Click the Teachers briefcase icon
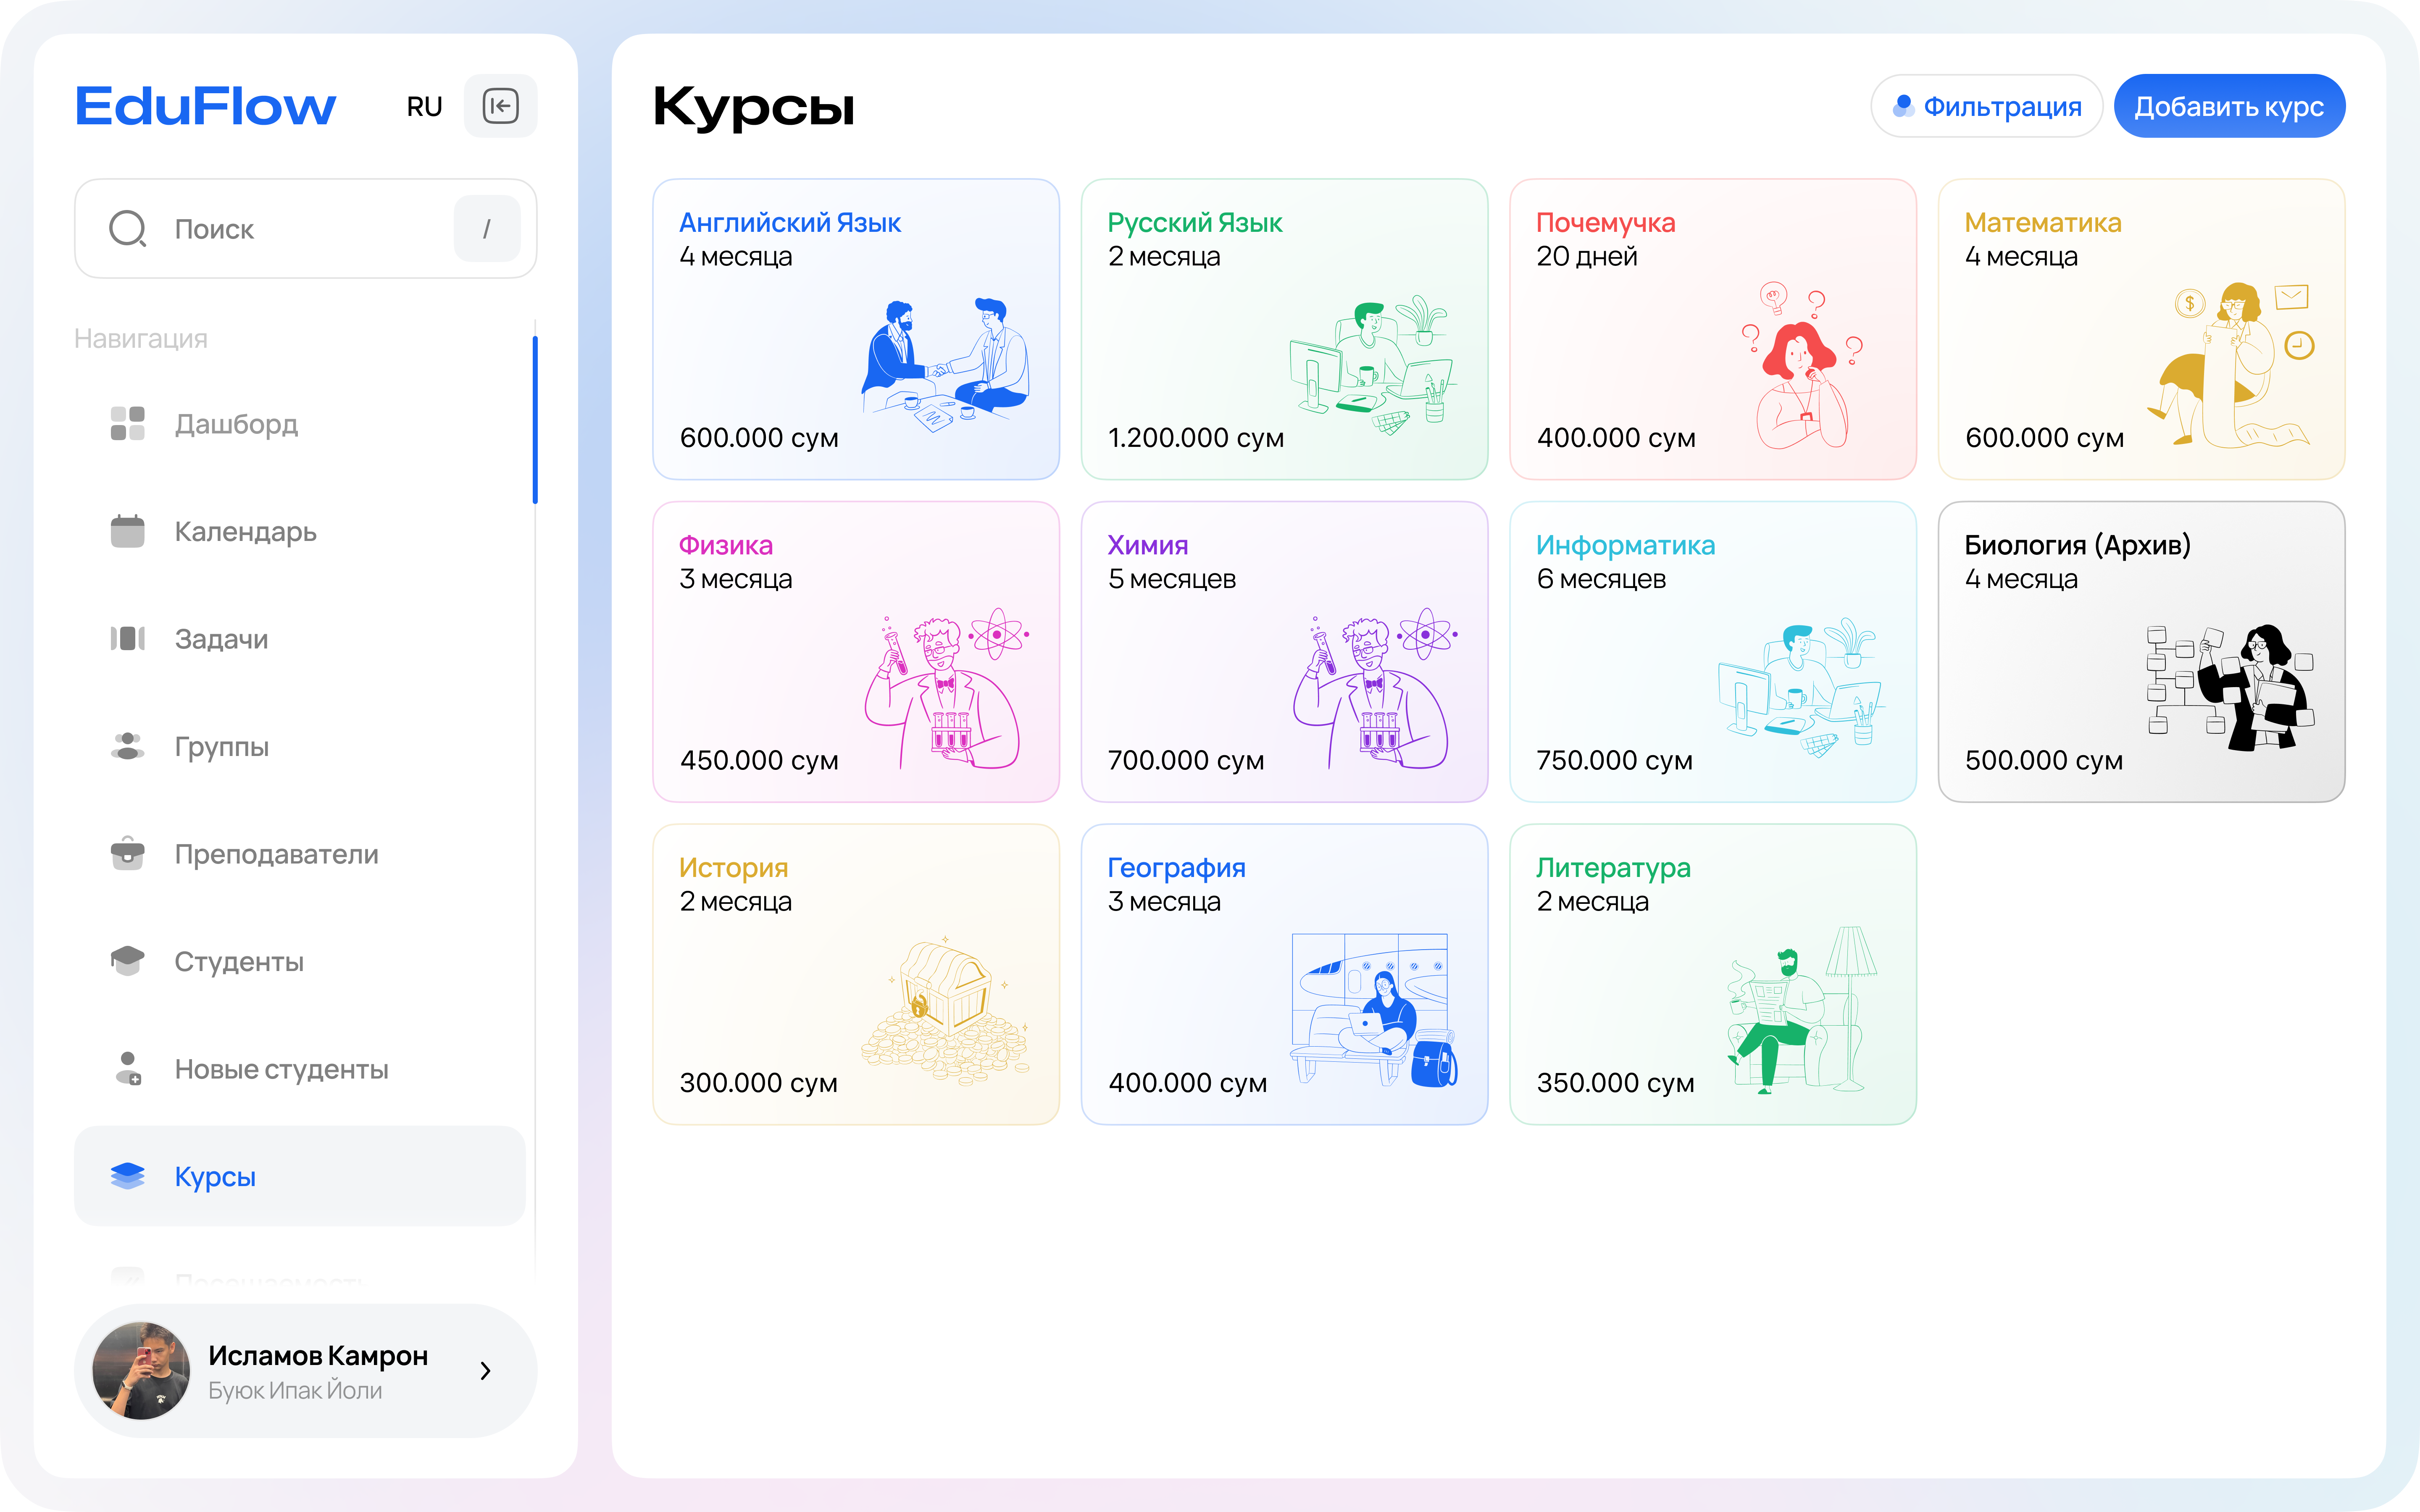2420x1512 pixels. (x=128, y=854)
